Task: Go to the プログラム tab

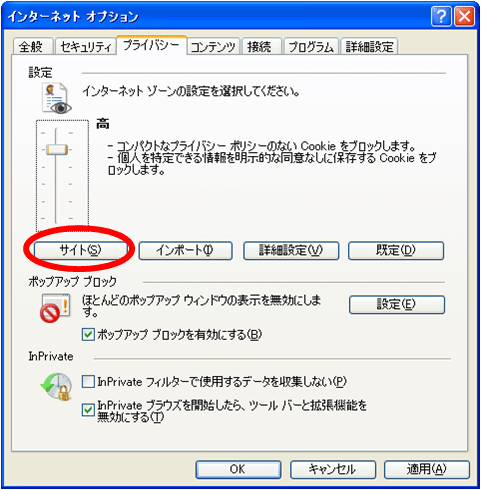Action: (x=311, y=46)
